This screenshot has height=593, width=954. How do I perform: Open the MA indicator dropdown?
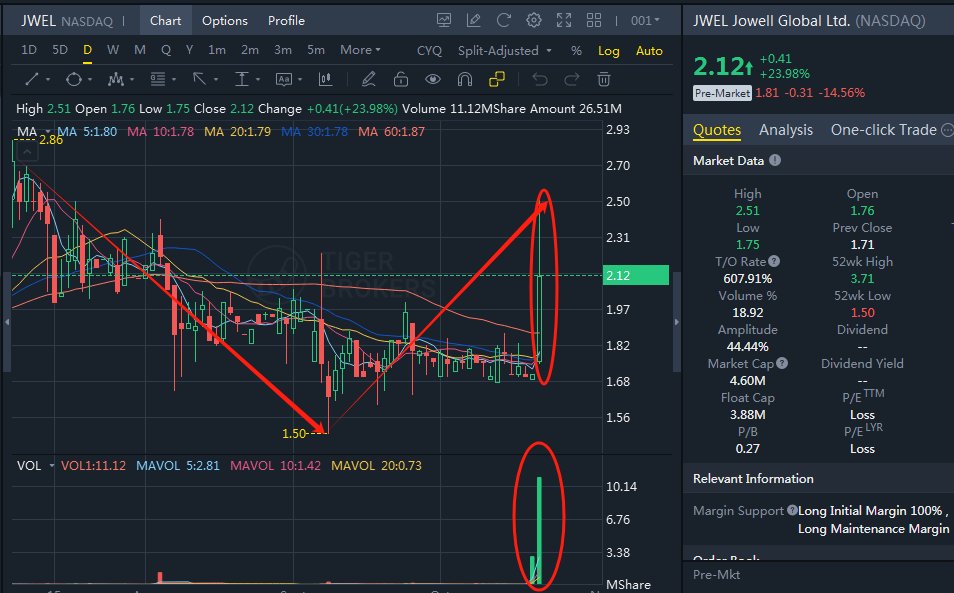(x=46, y=131)
